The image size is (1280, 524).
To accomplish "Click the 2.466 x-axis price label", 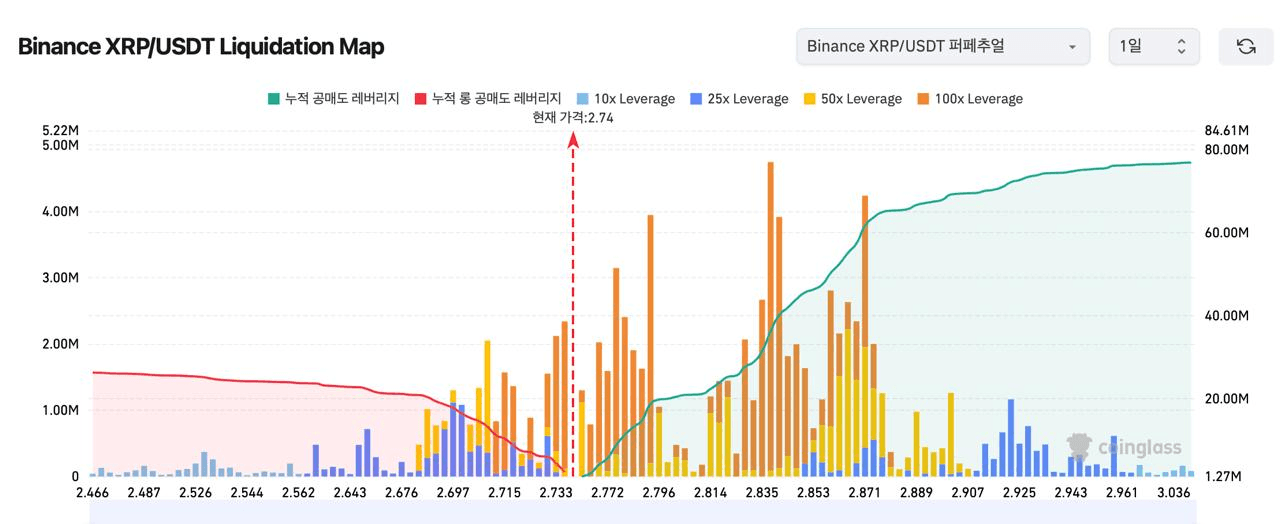I will click(93, 493).
